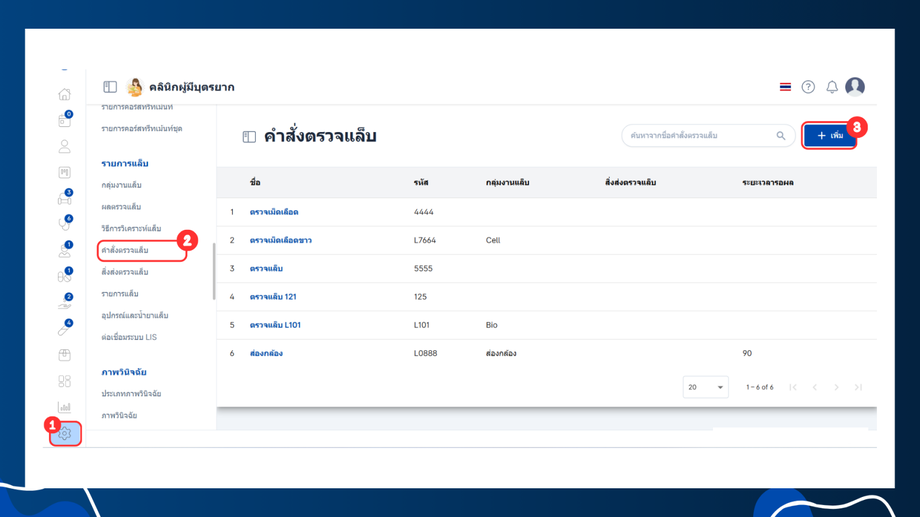Image resolution: width=920 pixels, height=517 pixels.
Task: Click wait time value 90
Action: click(x=747, y=353)
